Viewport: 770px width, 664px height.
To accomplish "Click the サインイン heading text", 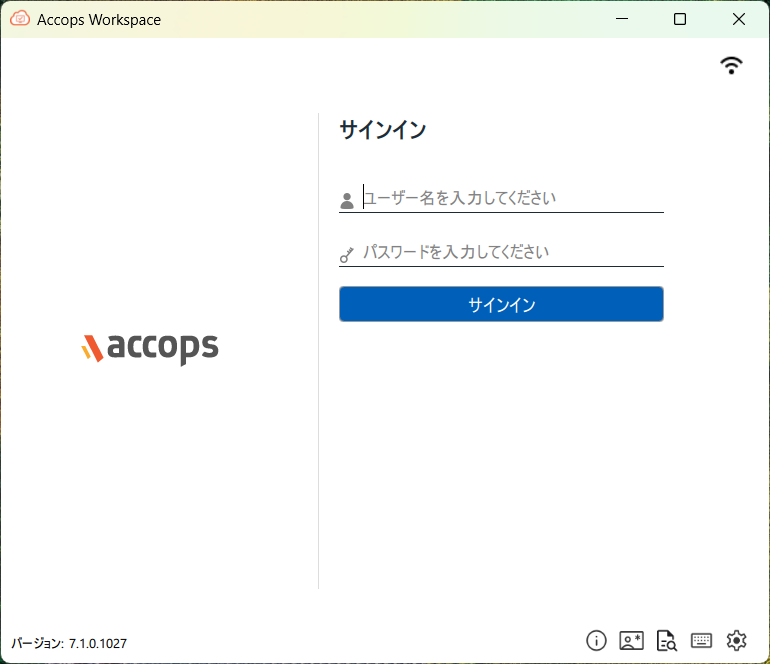I will click(x=383, y=130).
